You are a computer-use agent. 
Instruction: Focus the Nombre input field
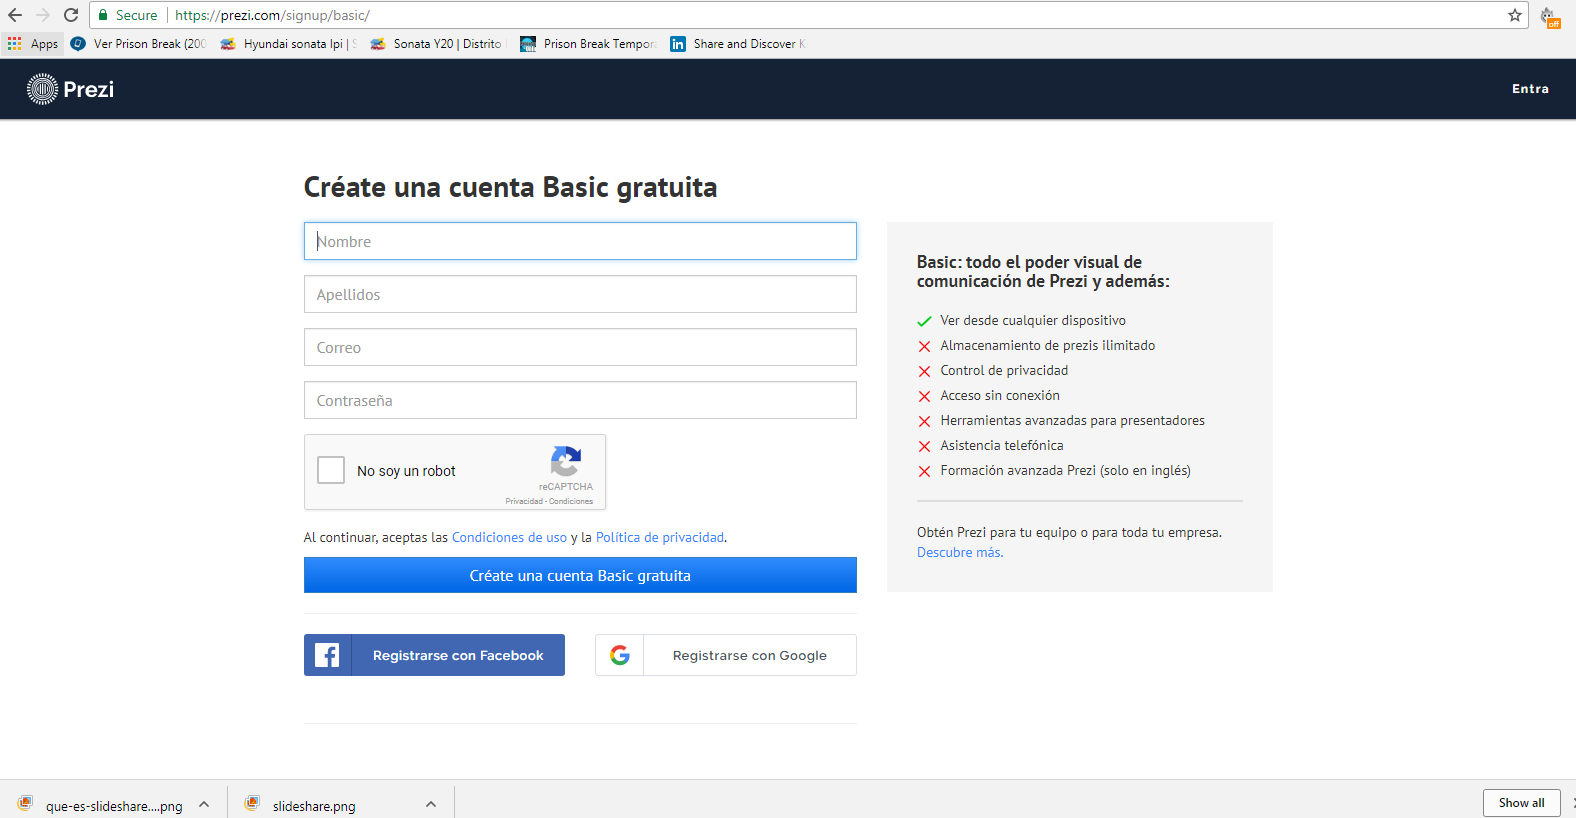(x=580, y=241)
